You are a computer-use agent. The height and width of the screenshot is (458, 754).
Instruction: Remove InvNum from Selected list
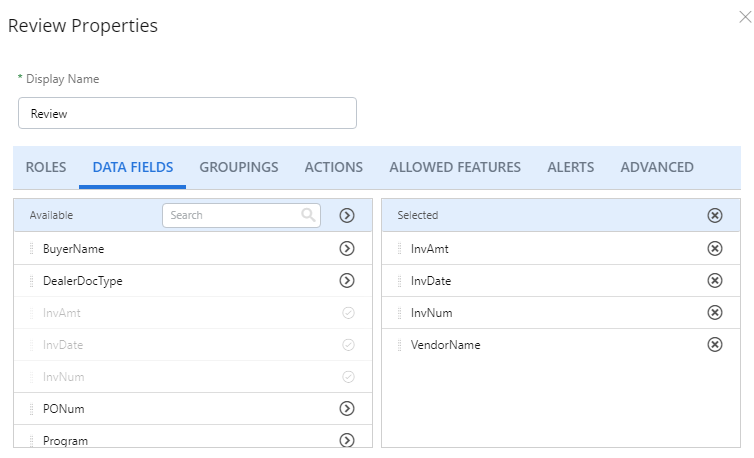point(715,313)
